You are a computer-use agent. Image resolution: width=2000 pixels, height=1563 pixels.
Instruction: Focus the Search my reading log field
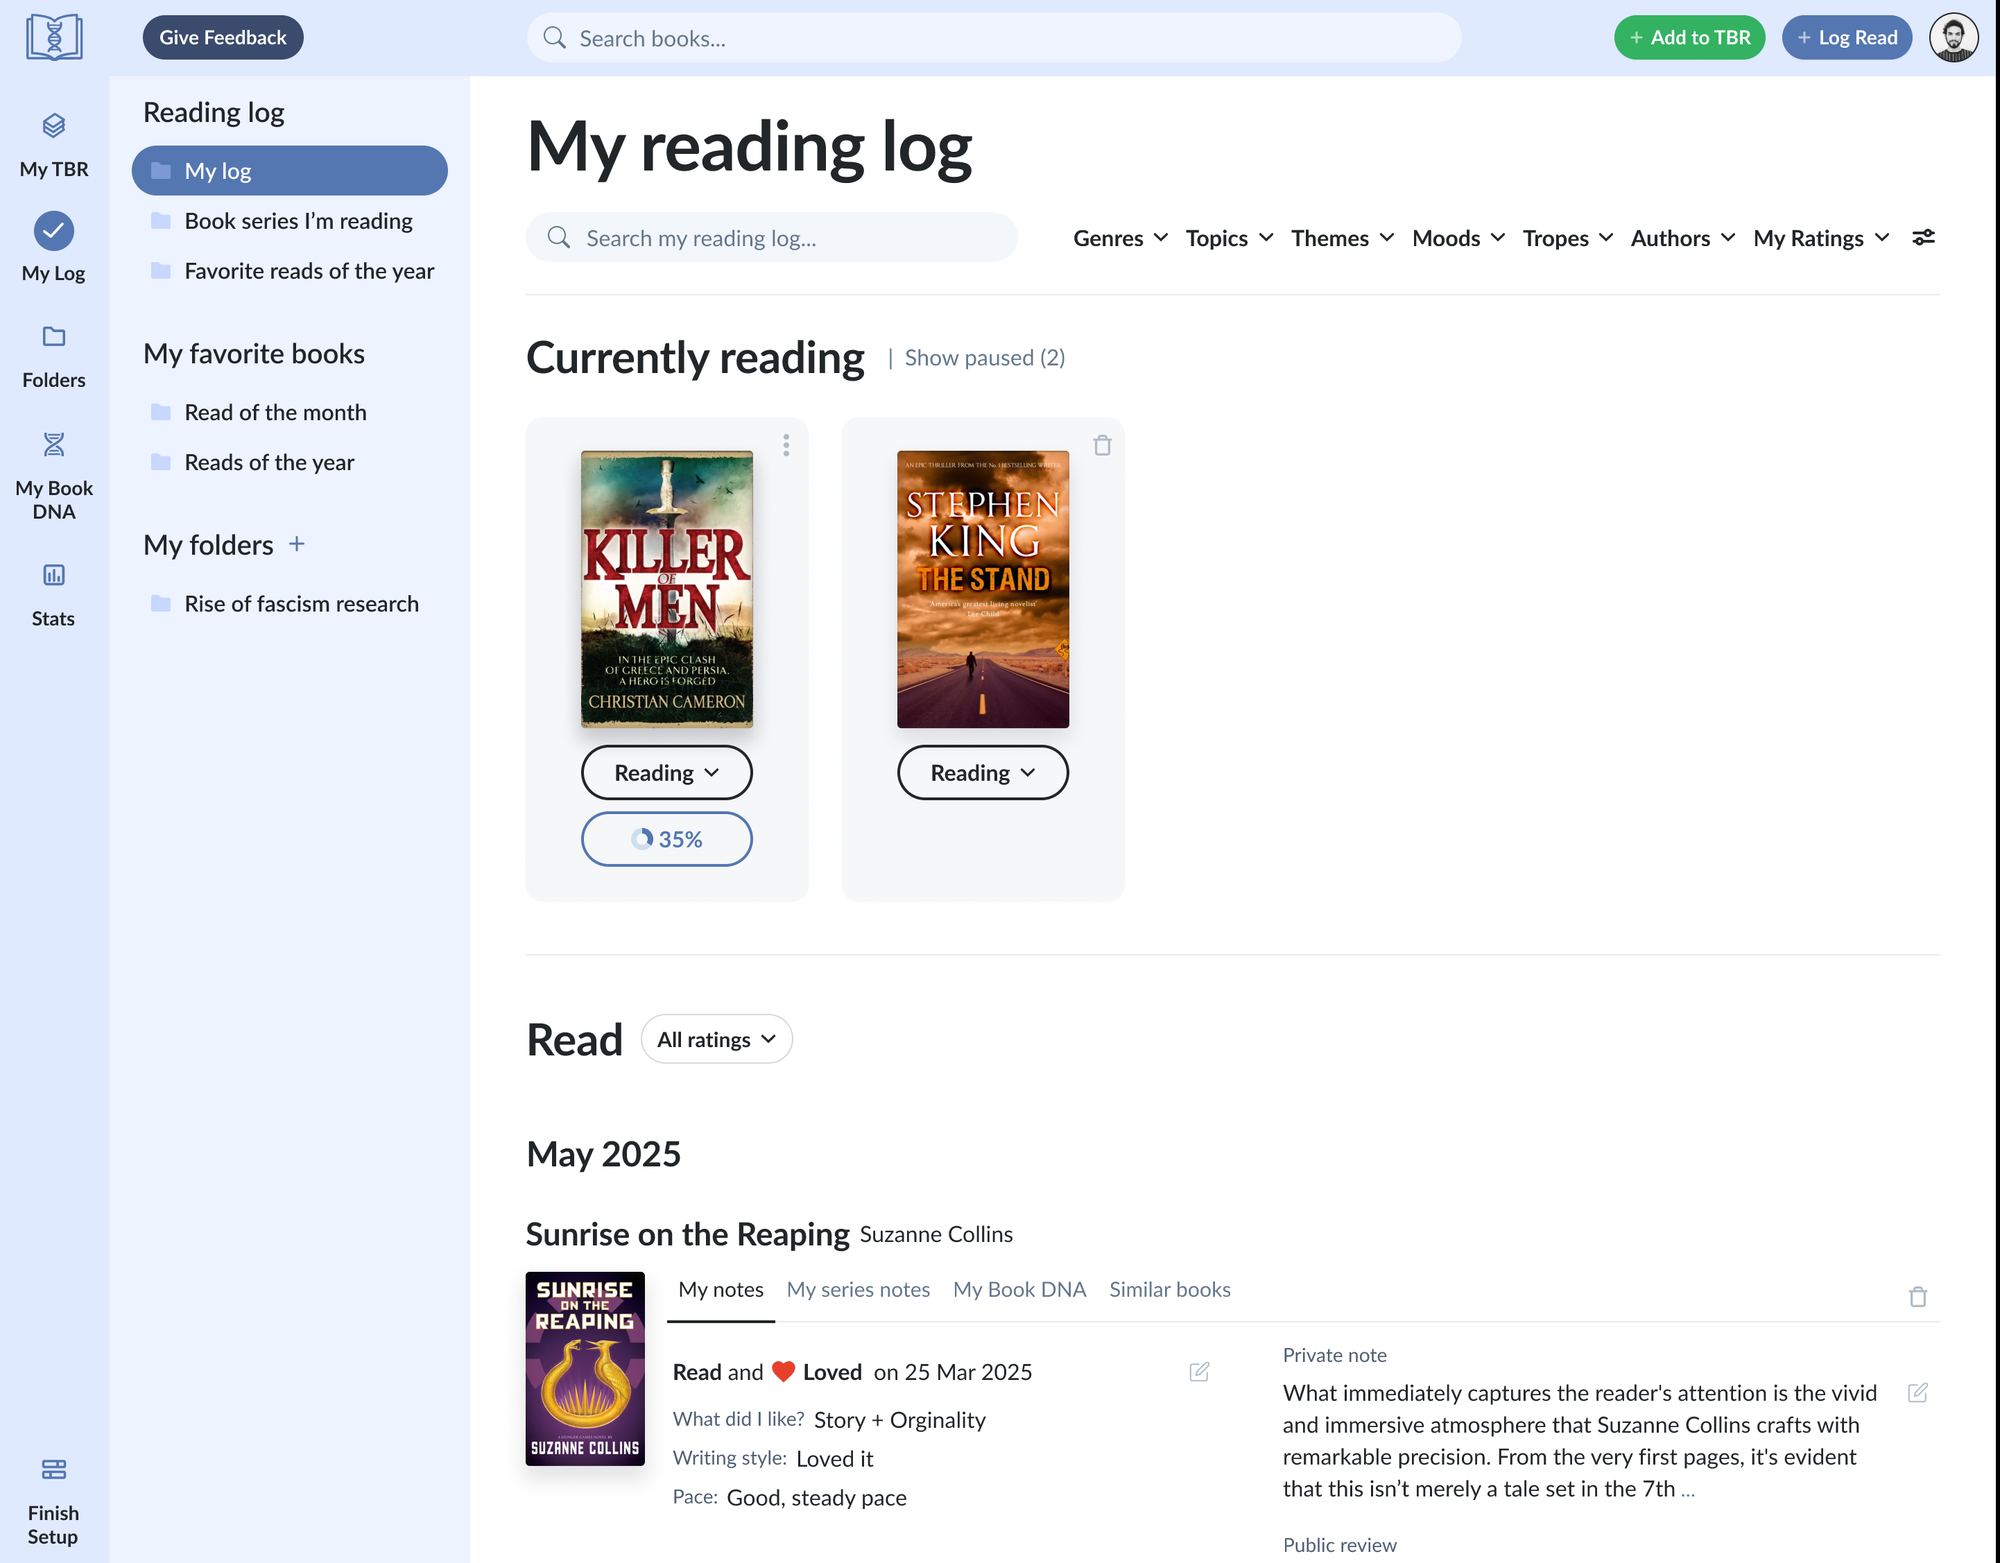click(x=772, y=238)
